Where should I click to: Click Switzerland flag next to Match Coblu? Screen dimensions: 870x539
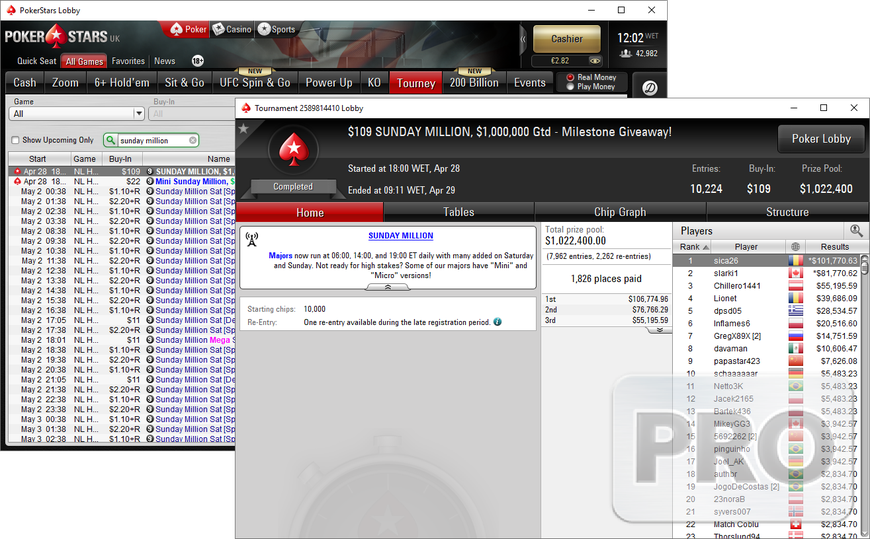pyautogui.click(x=795, y=524)
